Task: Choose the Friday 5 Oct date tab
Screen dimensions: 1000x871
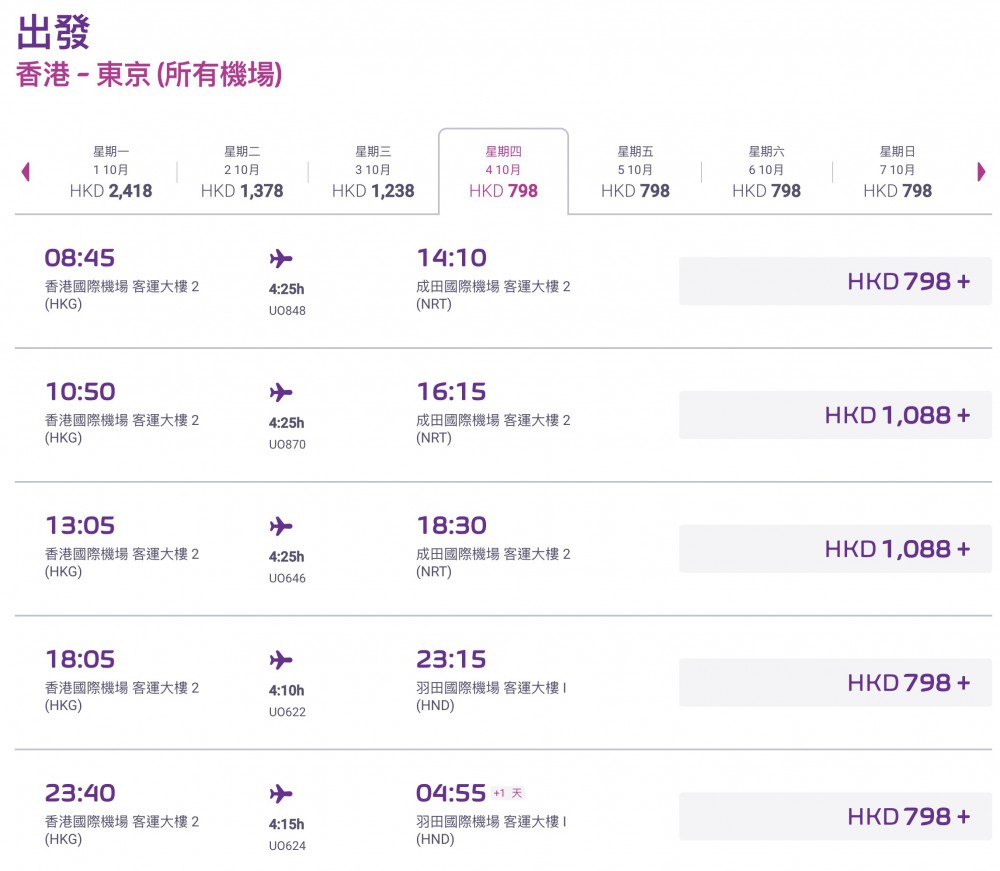Action: [x=635, y=172]
